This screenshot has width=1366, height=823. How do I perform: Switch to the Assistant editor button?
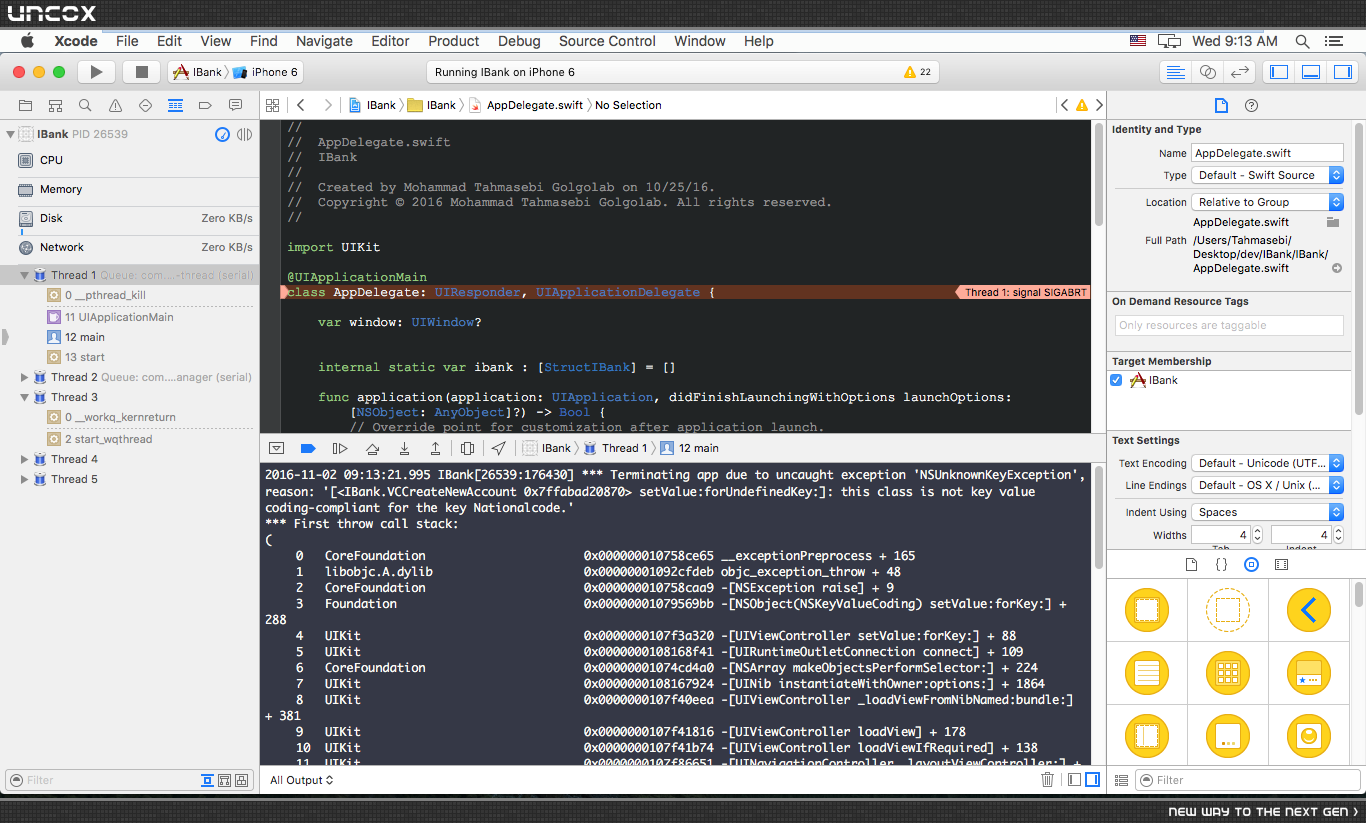[x=1207, y=72]
